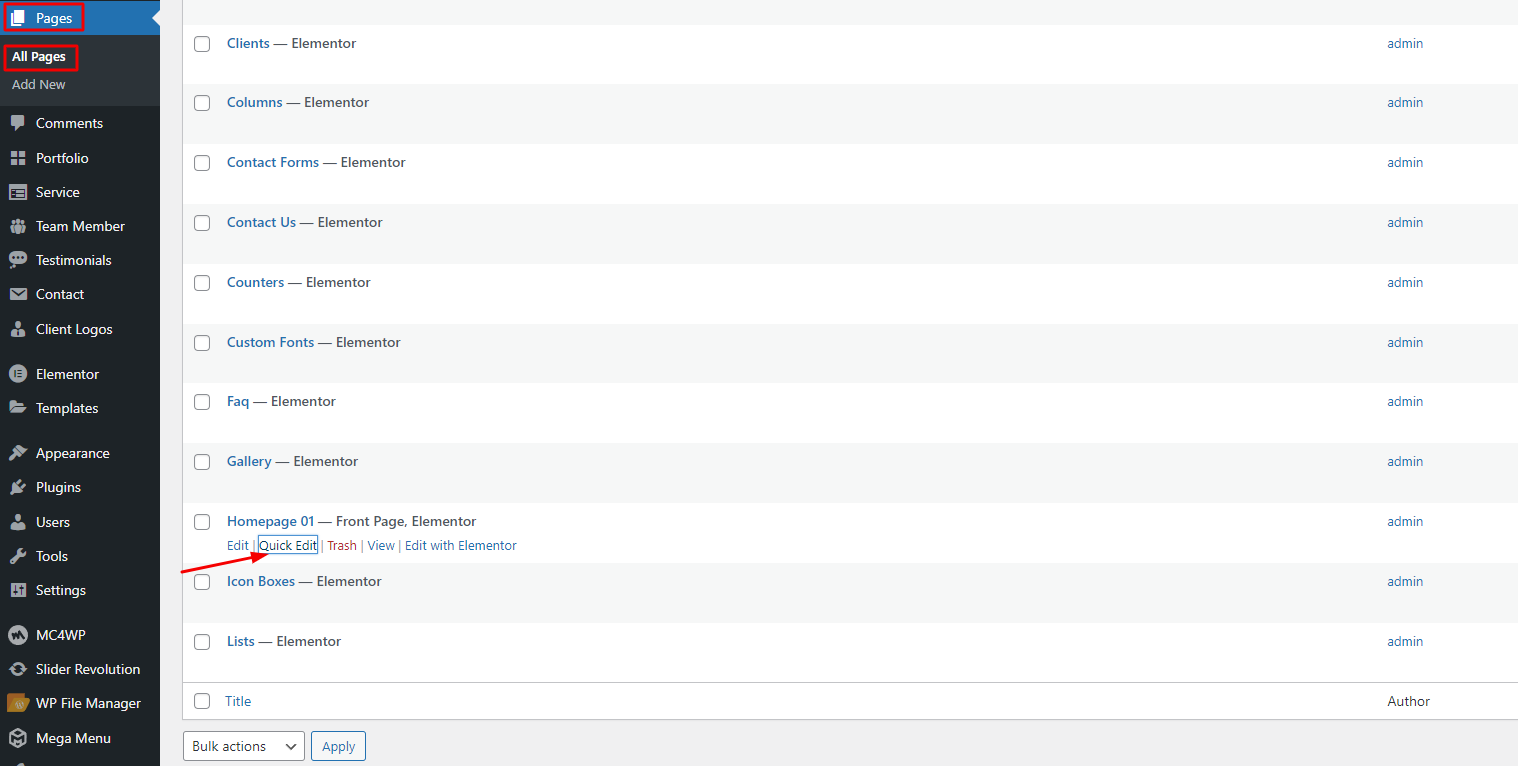Toggle the select-all checkbox beside Title
1518x766 pixels.
pyautogui.click(x=202, y=701)
